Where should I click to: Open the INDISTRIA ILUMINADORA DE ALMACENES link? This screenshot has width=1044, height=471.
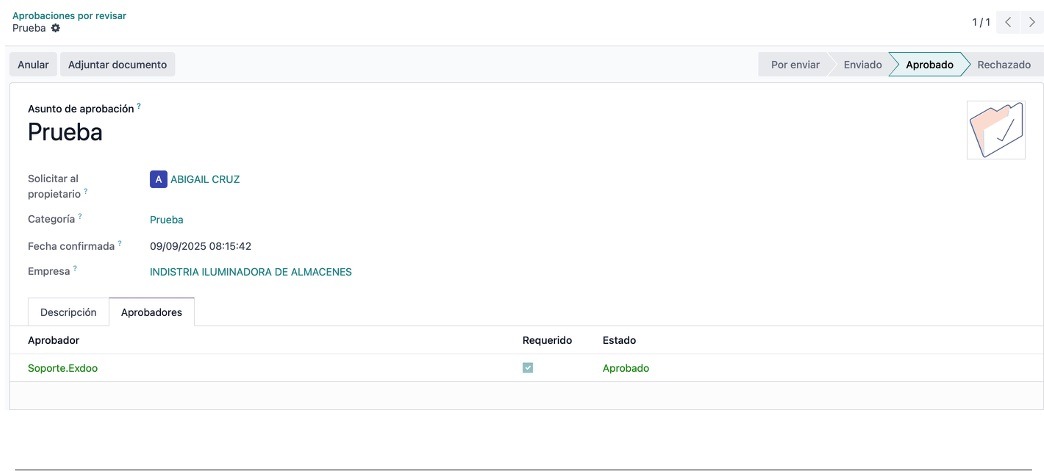pyautogui.click(x=251, y=272)
